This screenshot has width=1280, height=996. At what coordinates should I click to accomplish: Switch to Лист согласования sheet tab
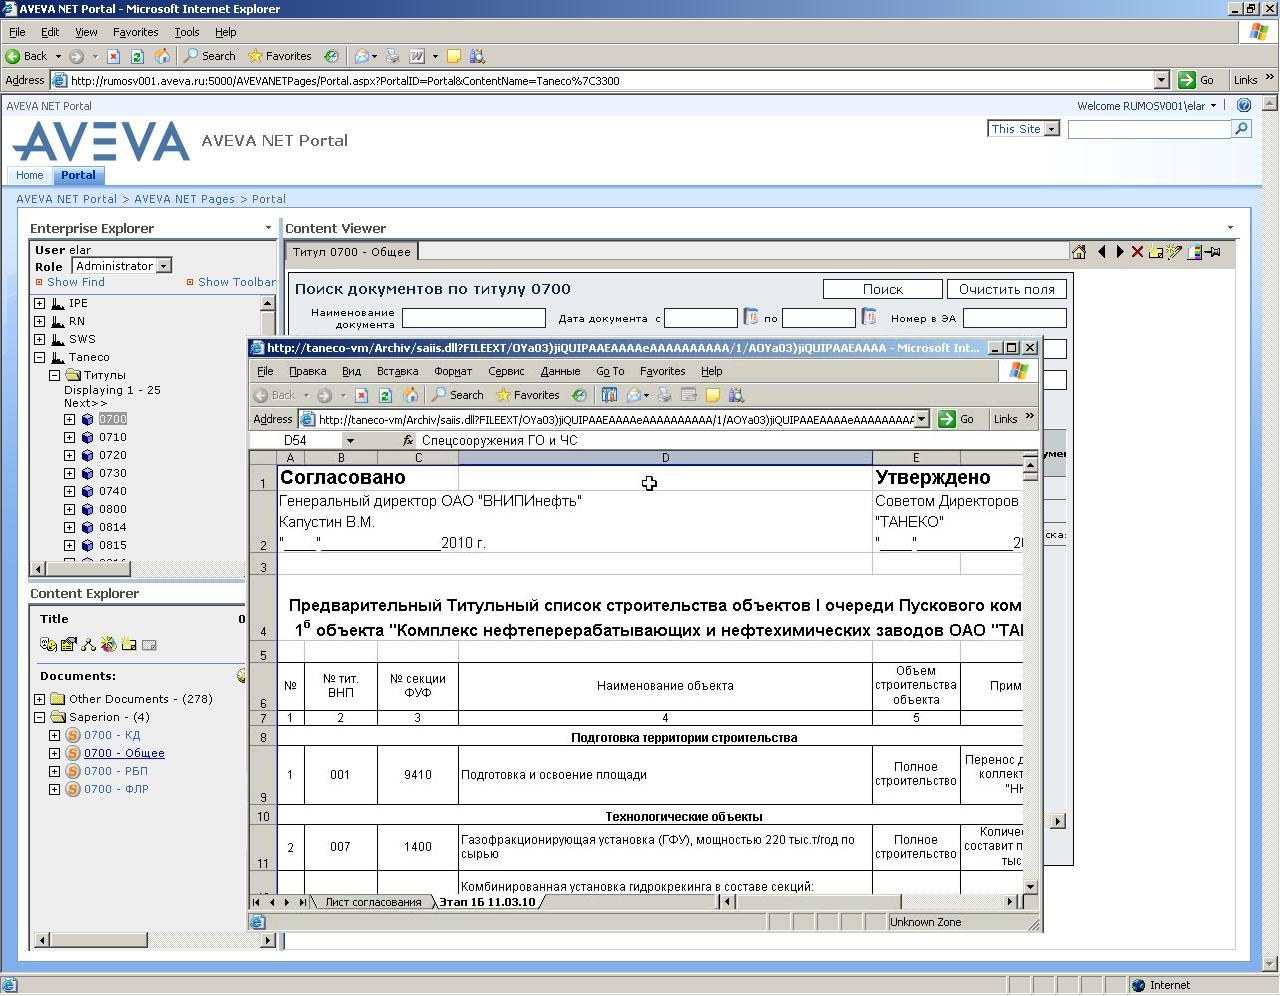click(x=373, y=902)
